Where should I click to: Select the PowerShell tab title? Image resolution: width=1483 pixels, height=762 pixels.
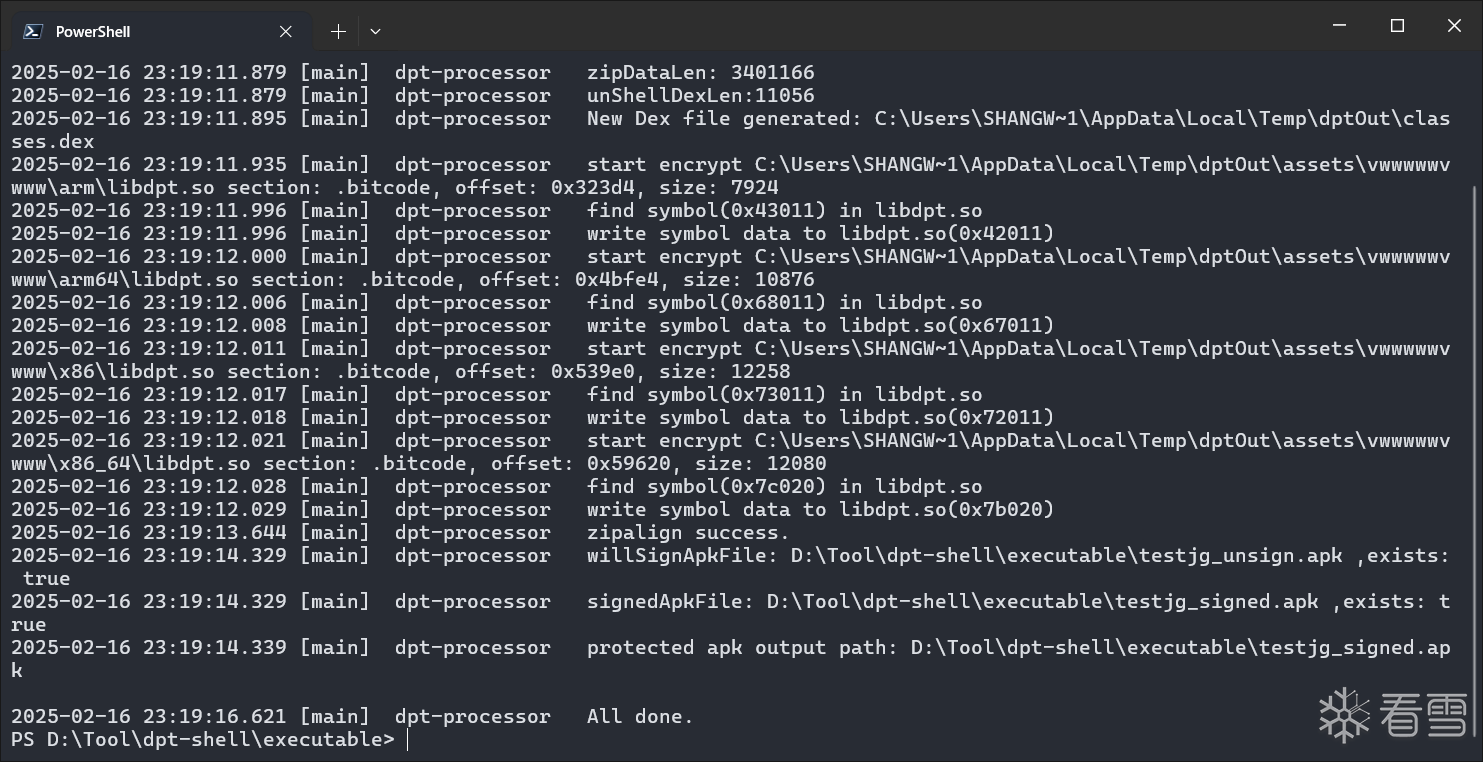(x=93, y=32)
